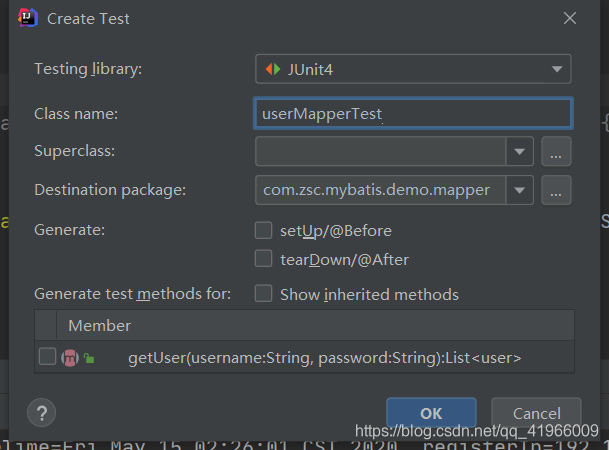609x450 pixels.
Task: Enable setUp/@Before generation
Action: point(263,230)
